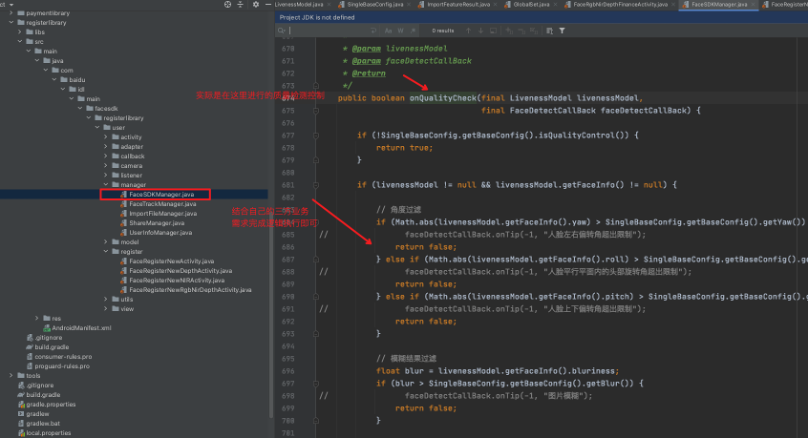Expand the activity folder
This screenshot has width=808, height=438.
click(106, 137)
